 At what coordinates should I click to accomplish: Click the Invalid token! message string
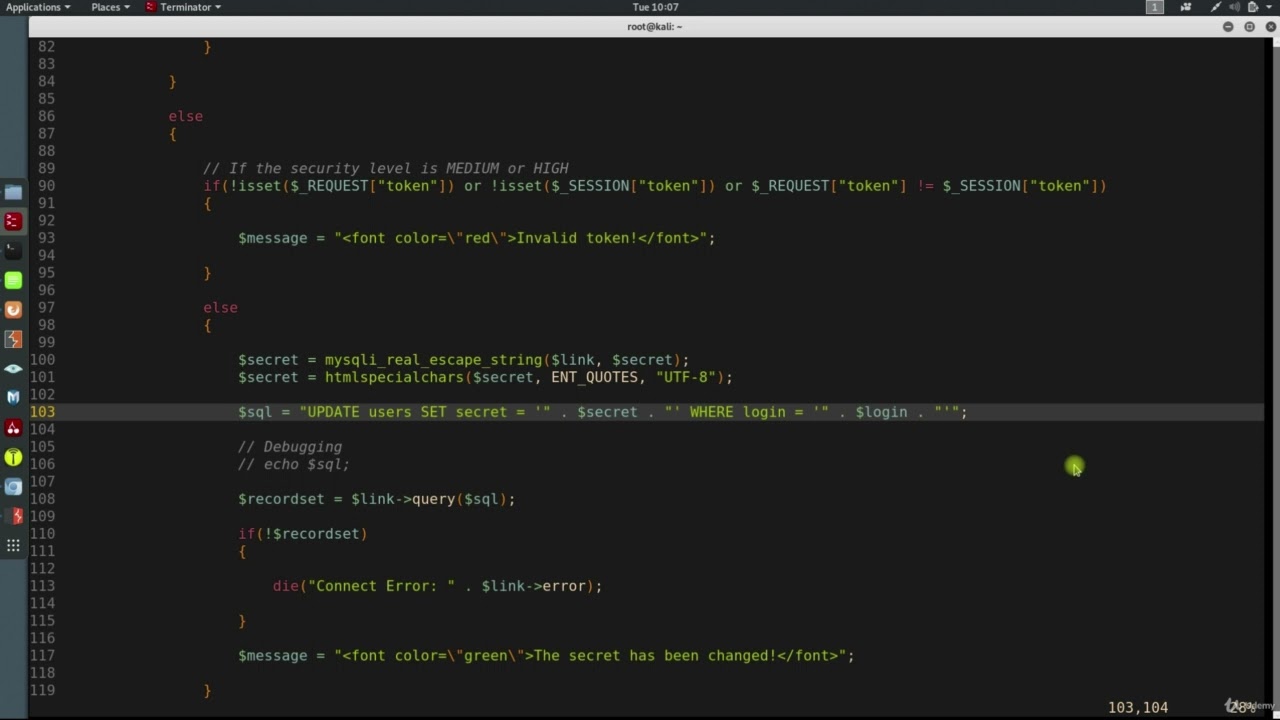click(x=525, y=238)
